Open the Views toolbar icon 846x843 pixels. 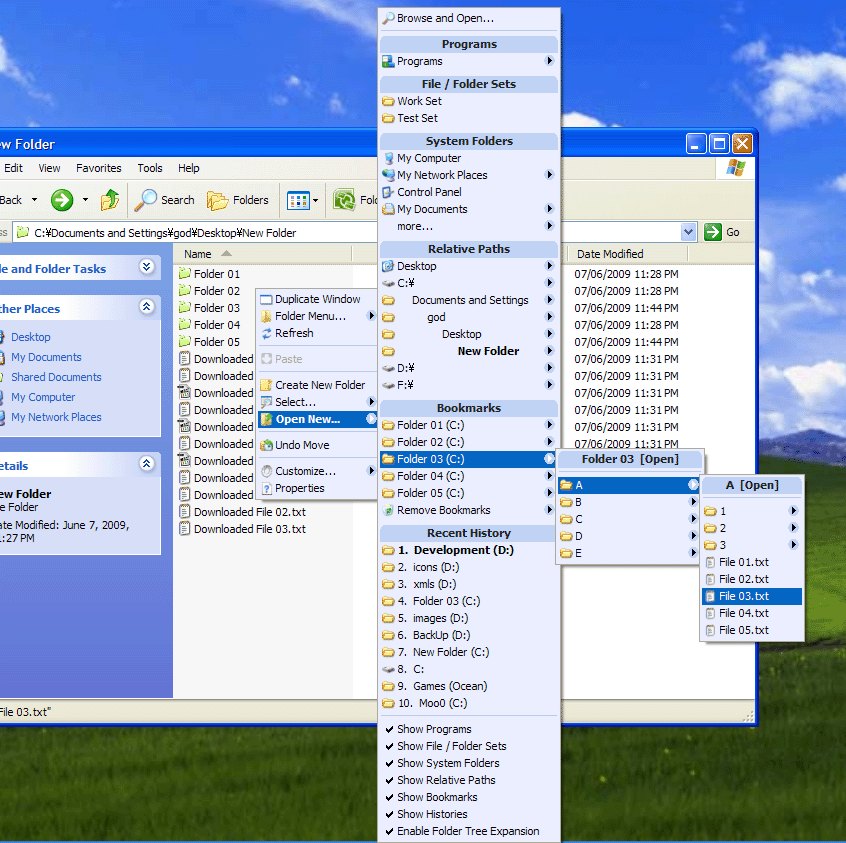(x=298, y=200)
